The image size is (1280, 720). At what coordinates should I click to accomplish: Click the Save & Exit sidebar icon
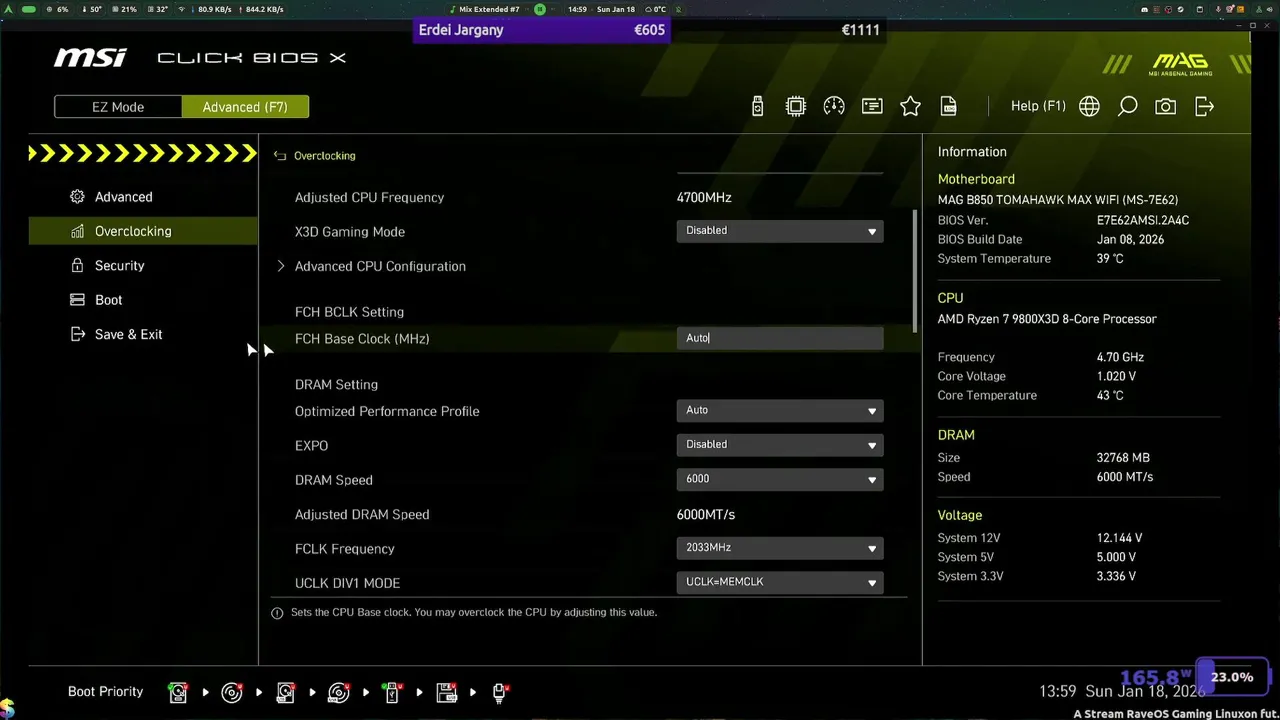(x=77, y=334)
